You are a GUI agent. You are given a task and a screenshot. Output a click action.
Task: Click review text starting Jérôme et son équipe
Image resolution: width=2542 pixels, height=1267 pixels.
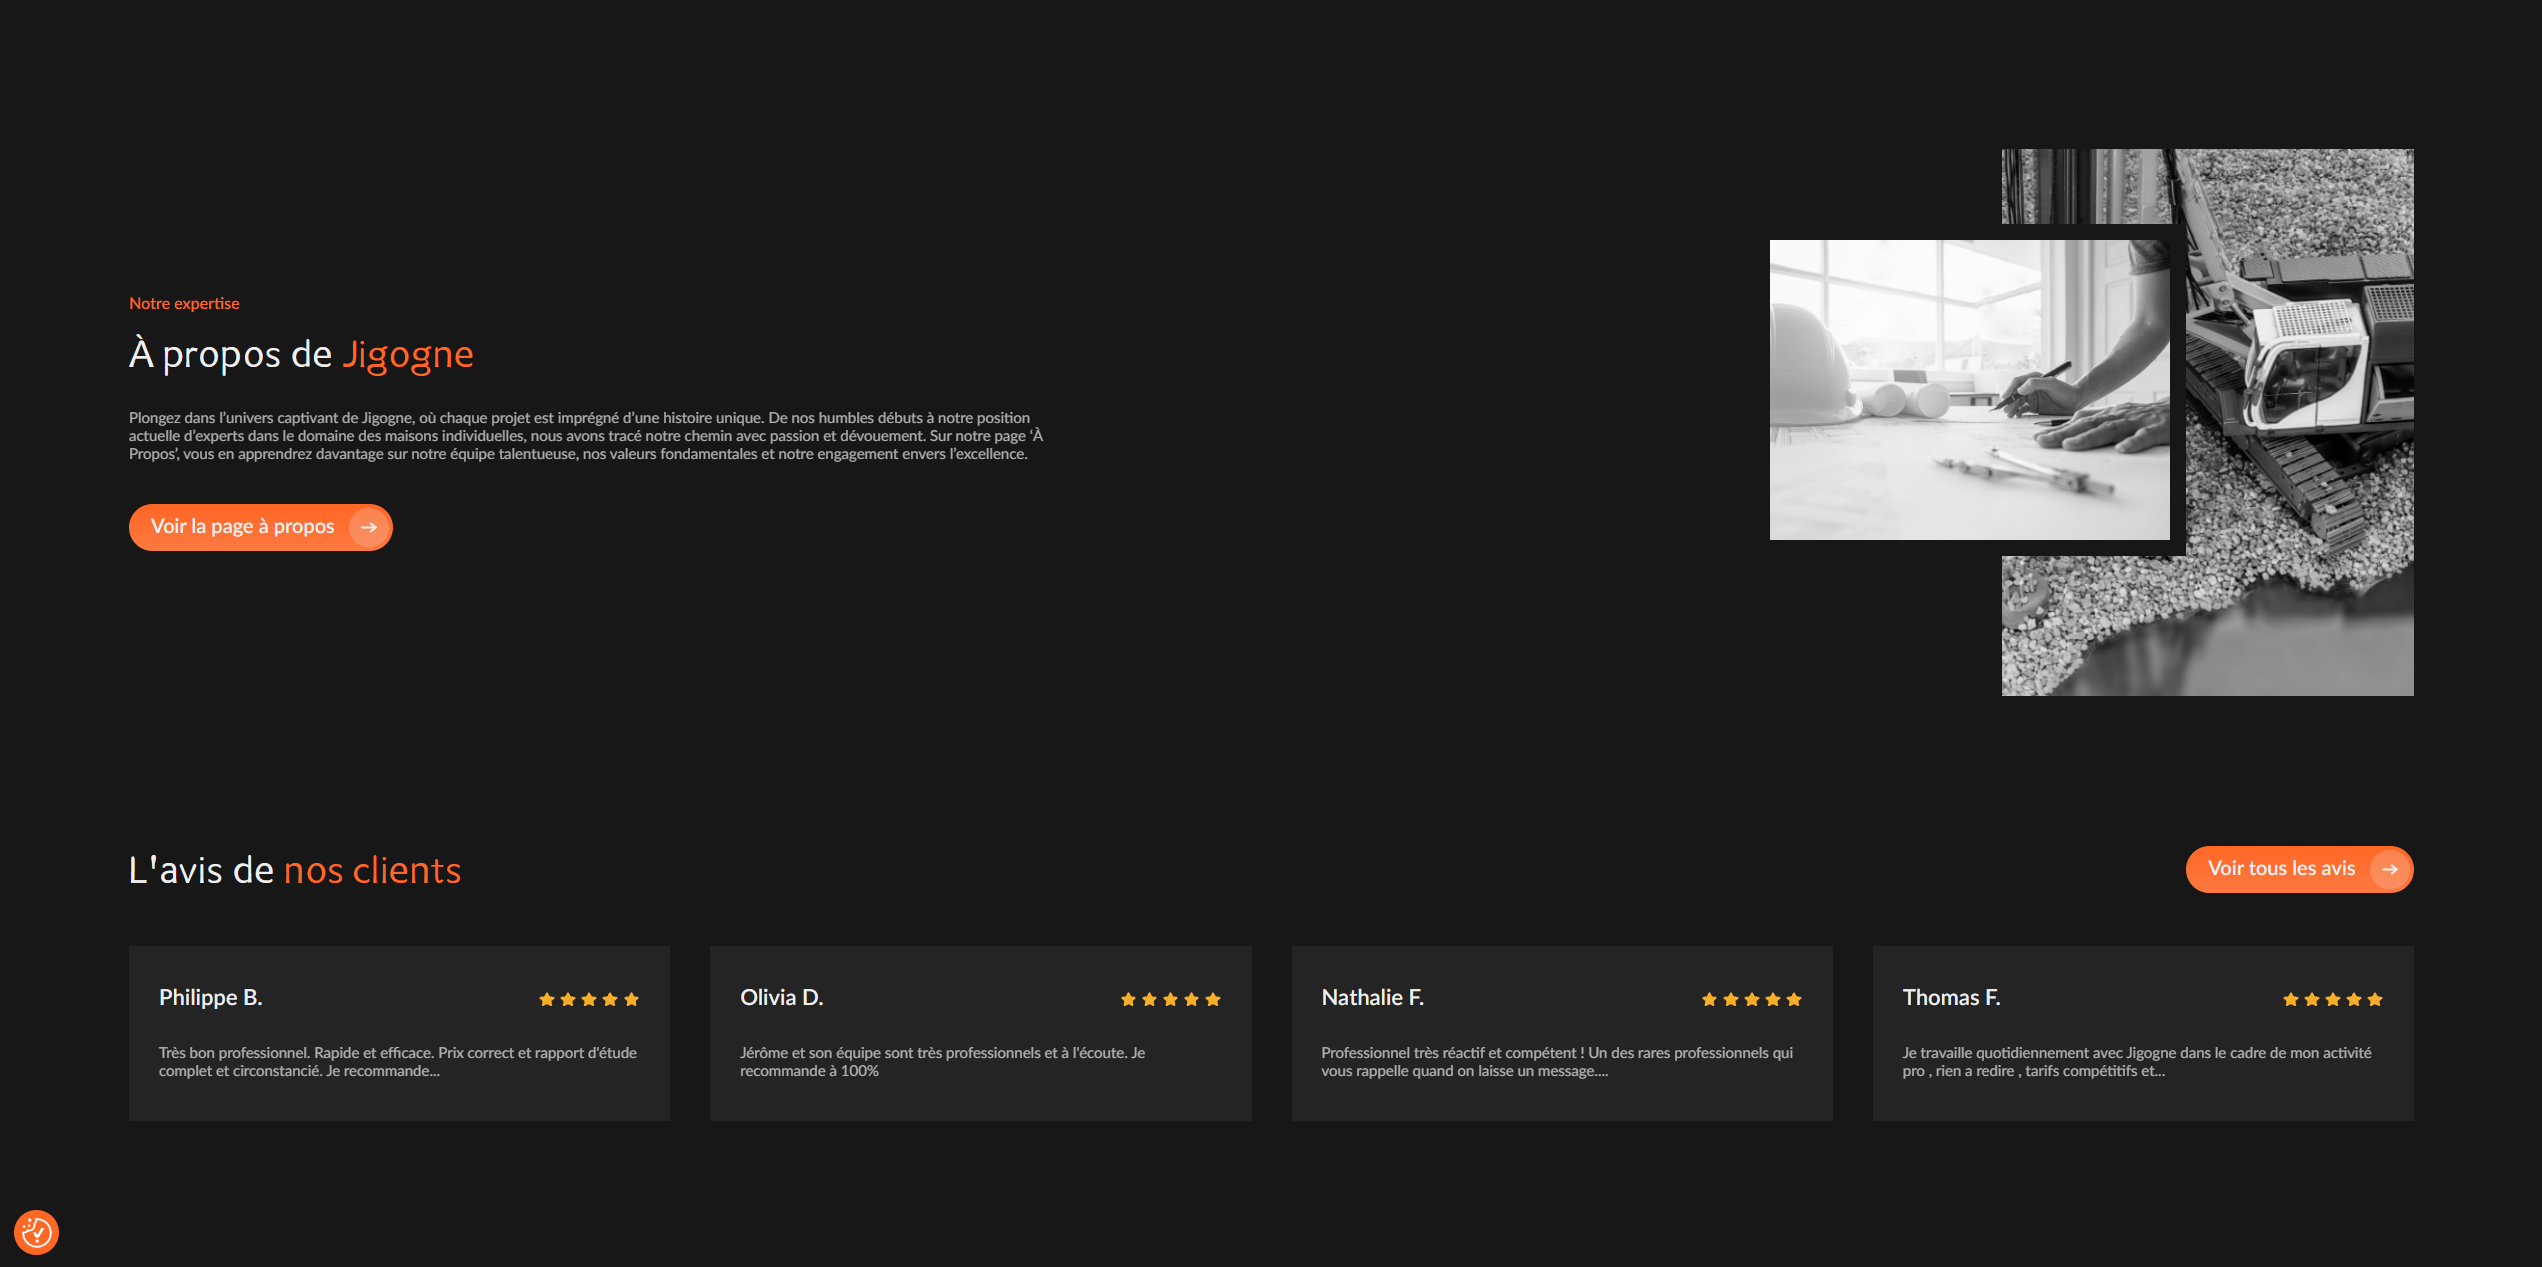tap(943, 1062)
